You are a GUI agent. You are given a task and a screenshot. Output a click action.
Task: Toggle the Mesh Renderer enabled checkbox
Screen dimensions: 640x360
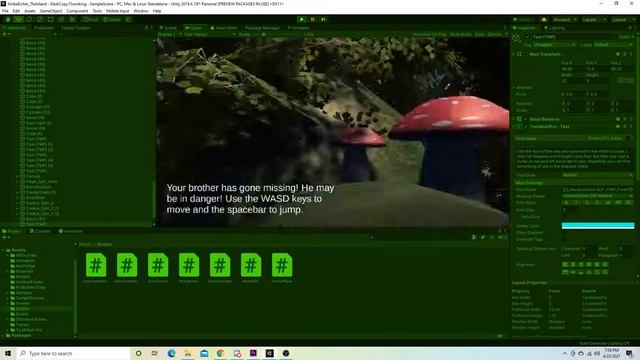(x=526, y=119)
